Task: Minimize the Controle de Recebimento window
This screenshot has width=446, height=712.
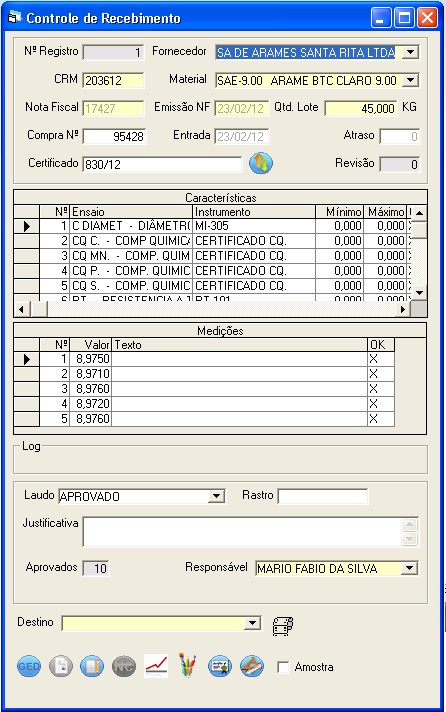Action: click(381, 18)
